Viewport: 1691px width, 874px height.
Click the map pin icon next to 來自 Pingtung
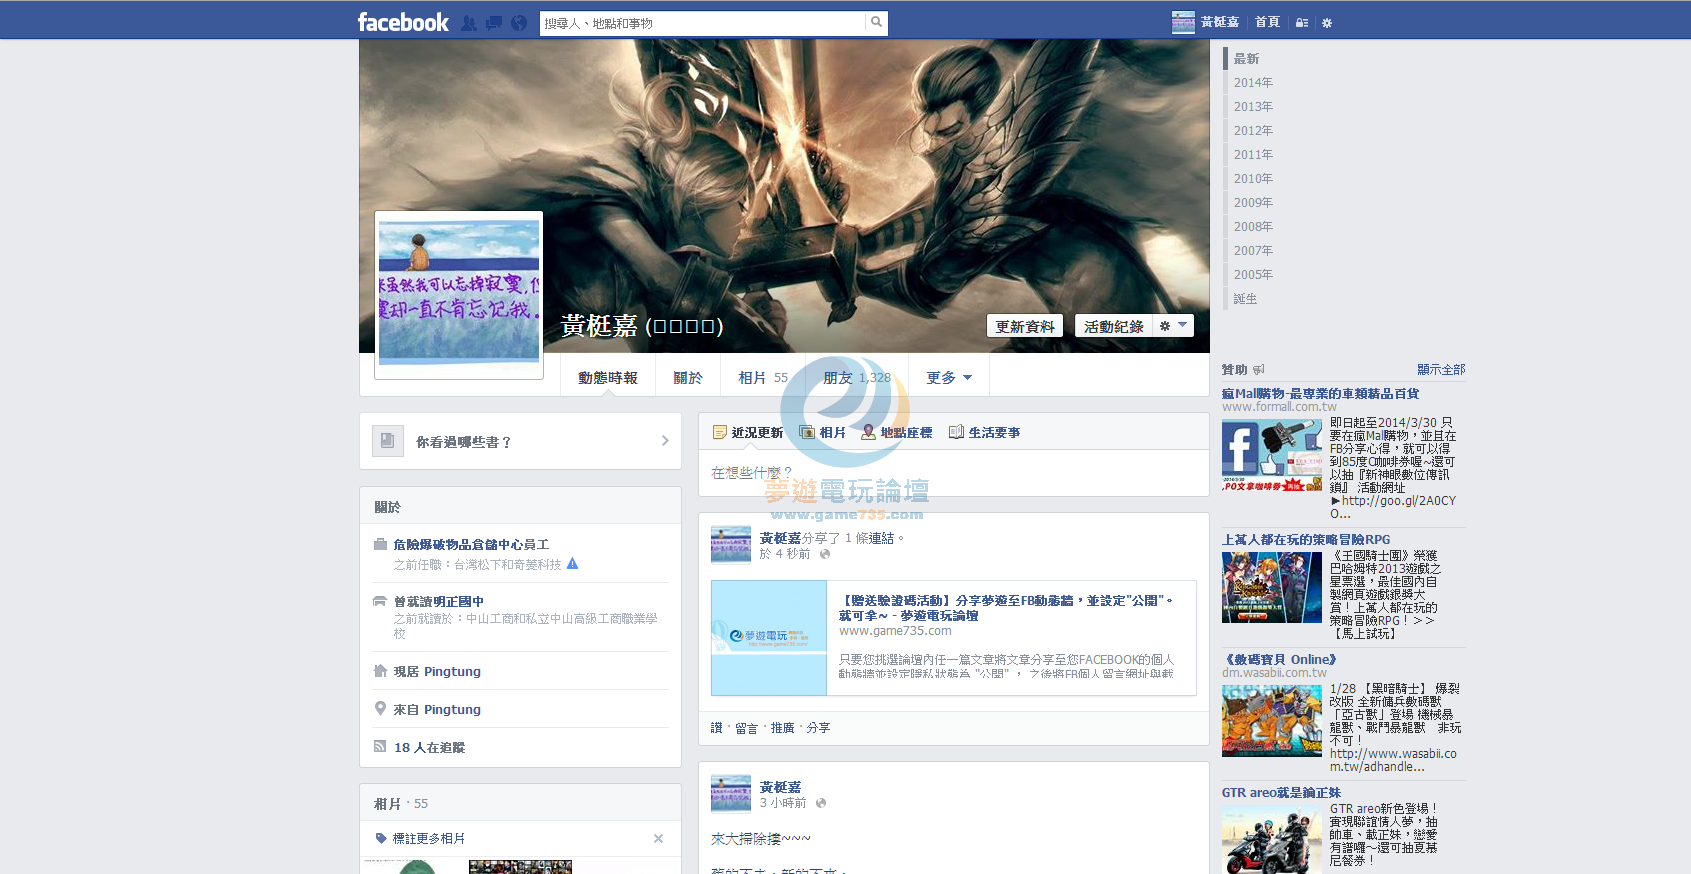pyautogui.click(x=380, y=709)
